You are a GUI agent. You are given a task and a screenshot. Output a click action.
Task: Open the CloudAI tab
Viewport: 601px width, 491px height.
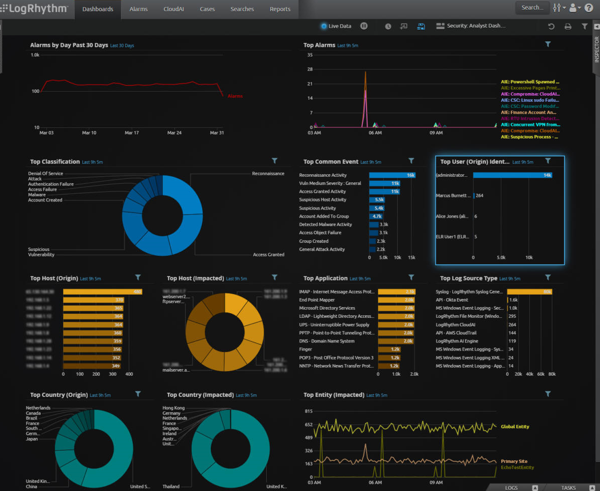click(174, 9)
